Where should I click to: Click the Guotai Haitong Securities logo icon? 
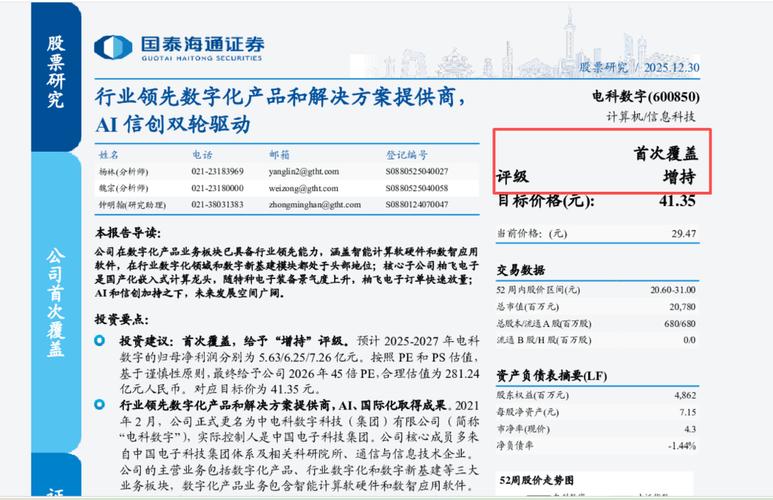113,48
